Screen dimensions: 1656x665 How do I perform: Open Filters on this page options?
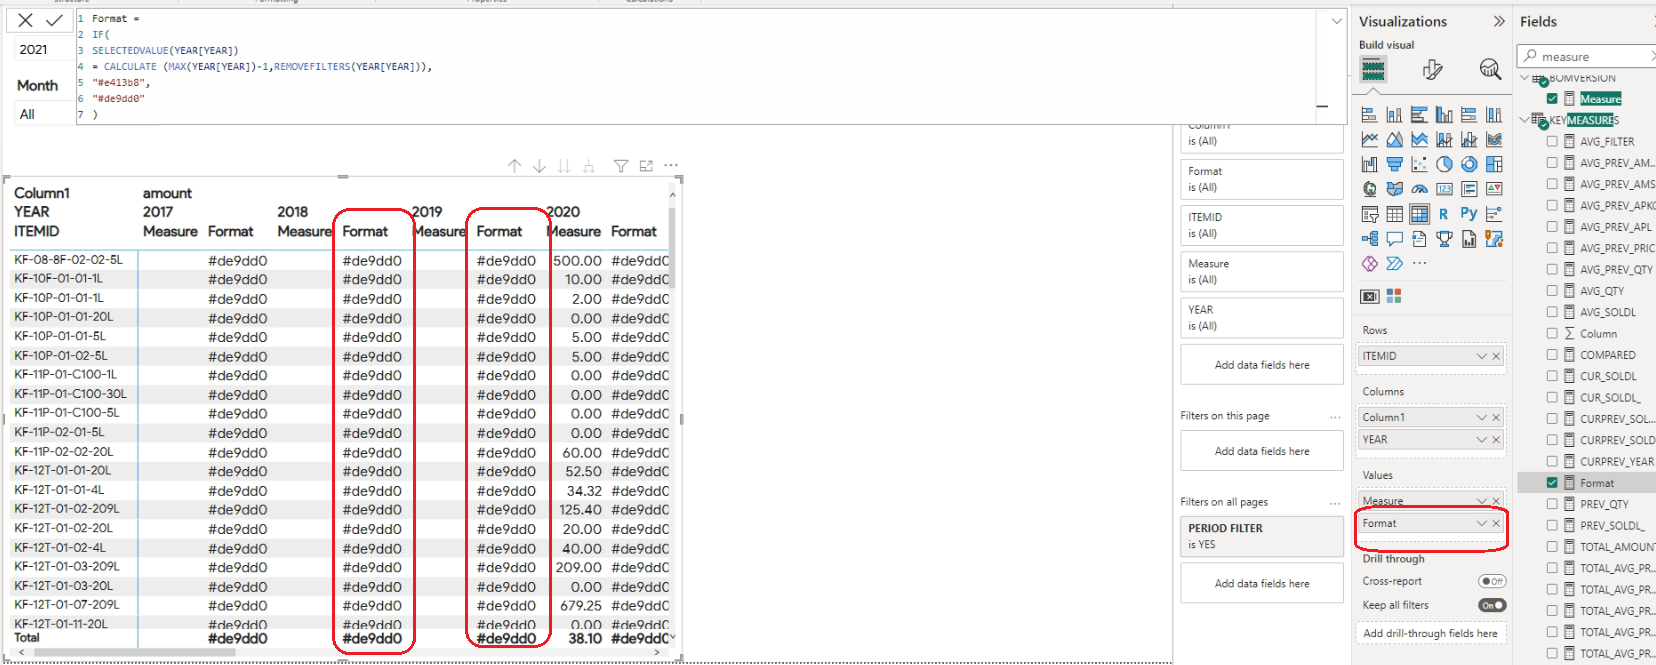1335,416
